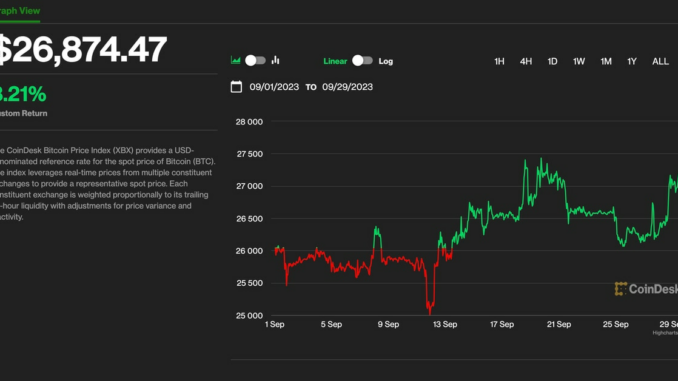Select the area chart icon

(x=236, y=61)
